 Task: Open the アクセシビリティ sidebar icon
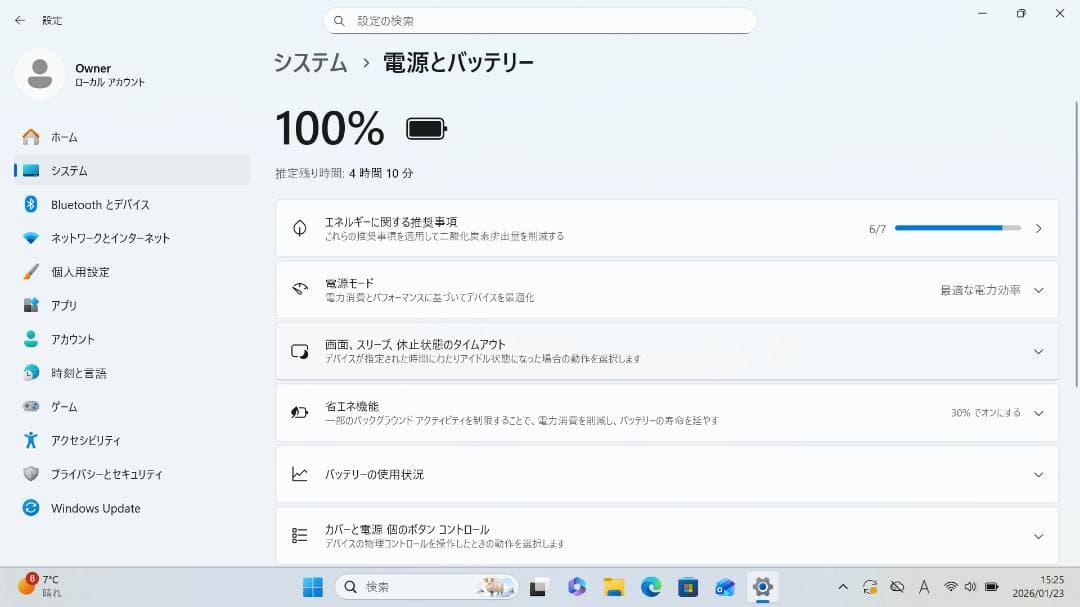29,440
